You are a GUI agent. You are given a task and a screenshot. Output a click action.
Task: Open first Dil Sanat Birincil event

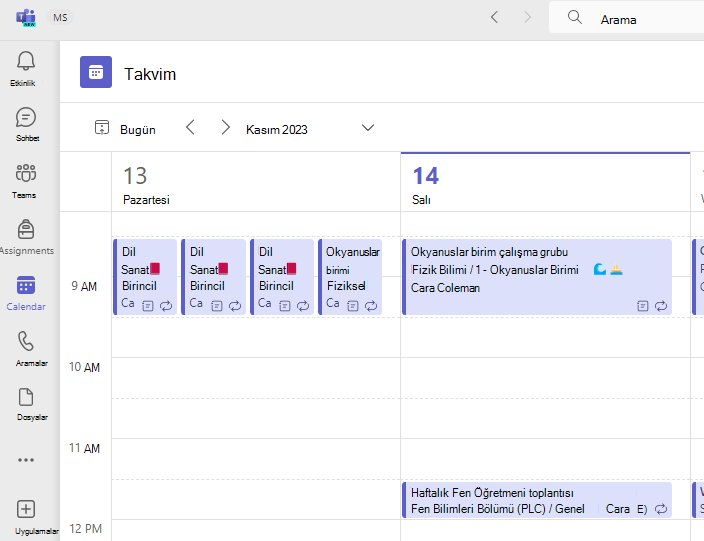point(145,277)
